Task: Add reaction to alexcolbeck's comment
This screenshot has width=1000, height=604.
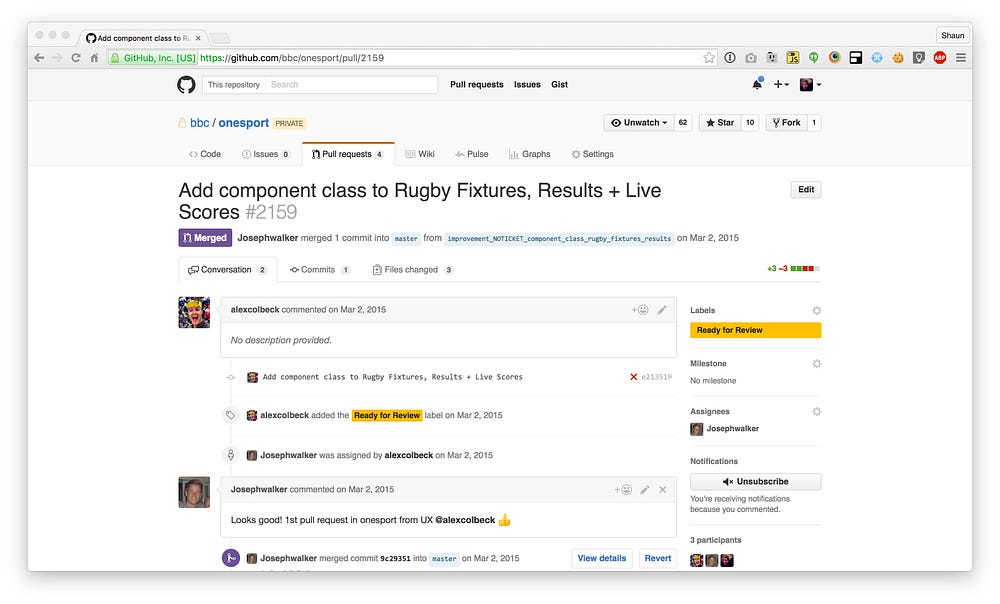Action: click(640, 310)
